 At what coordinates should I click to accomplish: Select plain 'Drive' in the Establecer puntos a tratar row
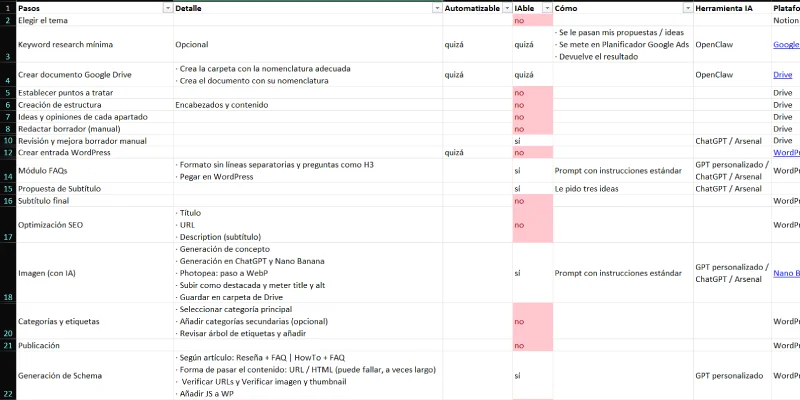786,93
